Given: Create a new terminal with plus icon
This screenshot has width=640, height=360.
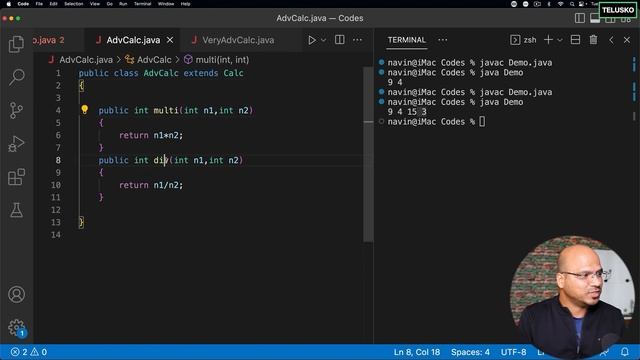Looking at the screenshot, I should click(549, 40).
